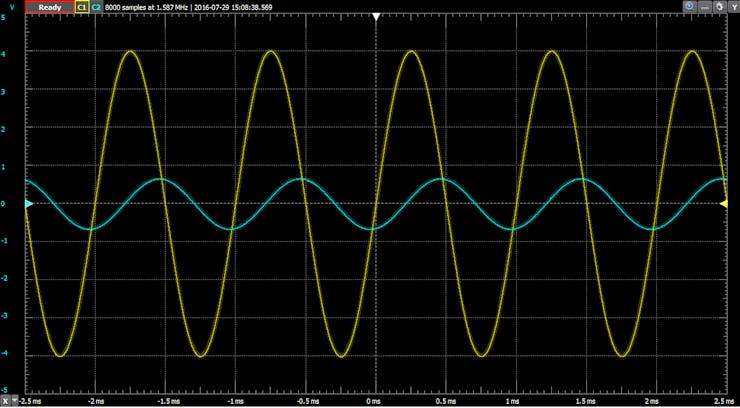
Task: Click the '1 ms' time axis label
Action: tap(515, 401)
